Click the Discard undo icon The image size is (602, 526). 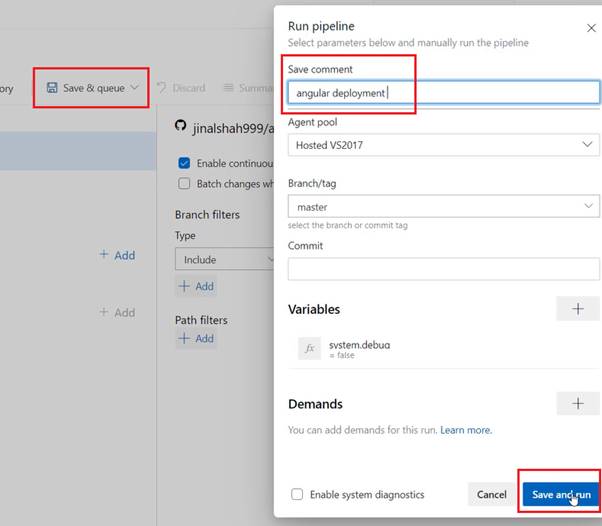pyautogui.click(x=162, y=88)
